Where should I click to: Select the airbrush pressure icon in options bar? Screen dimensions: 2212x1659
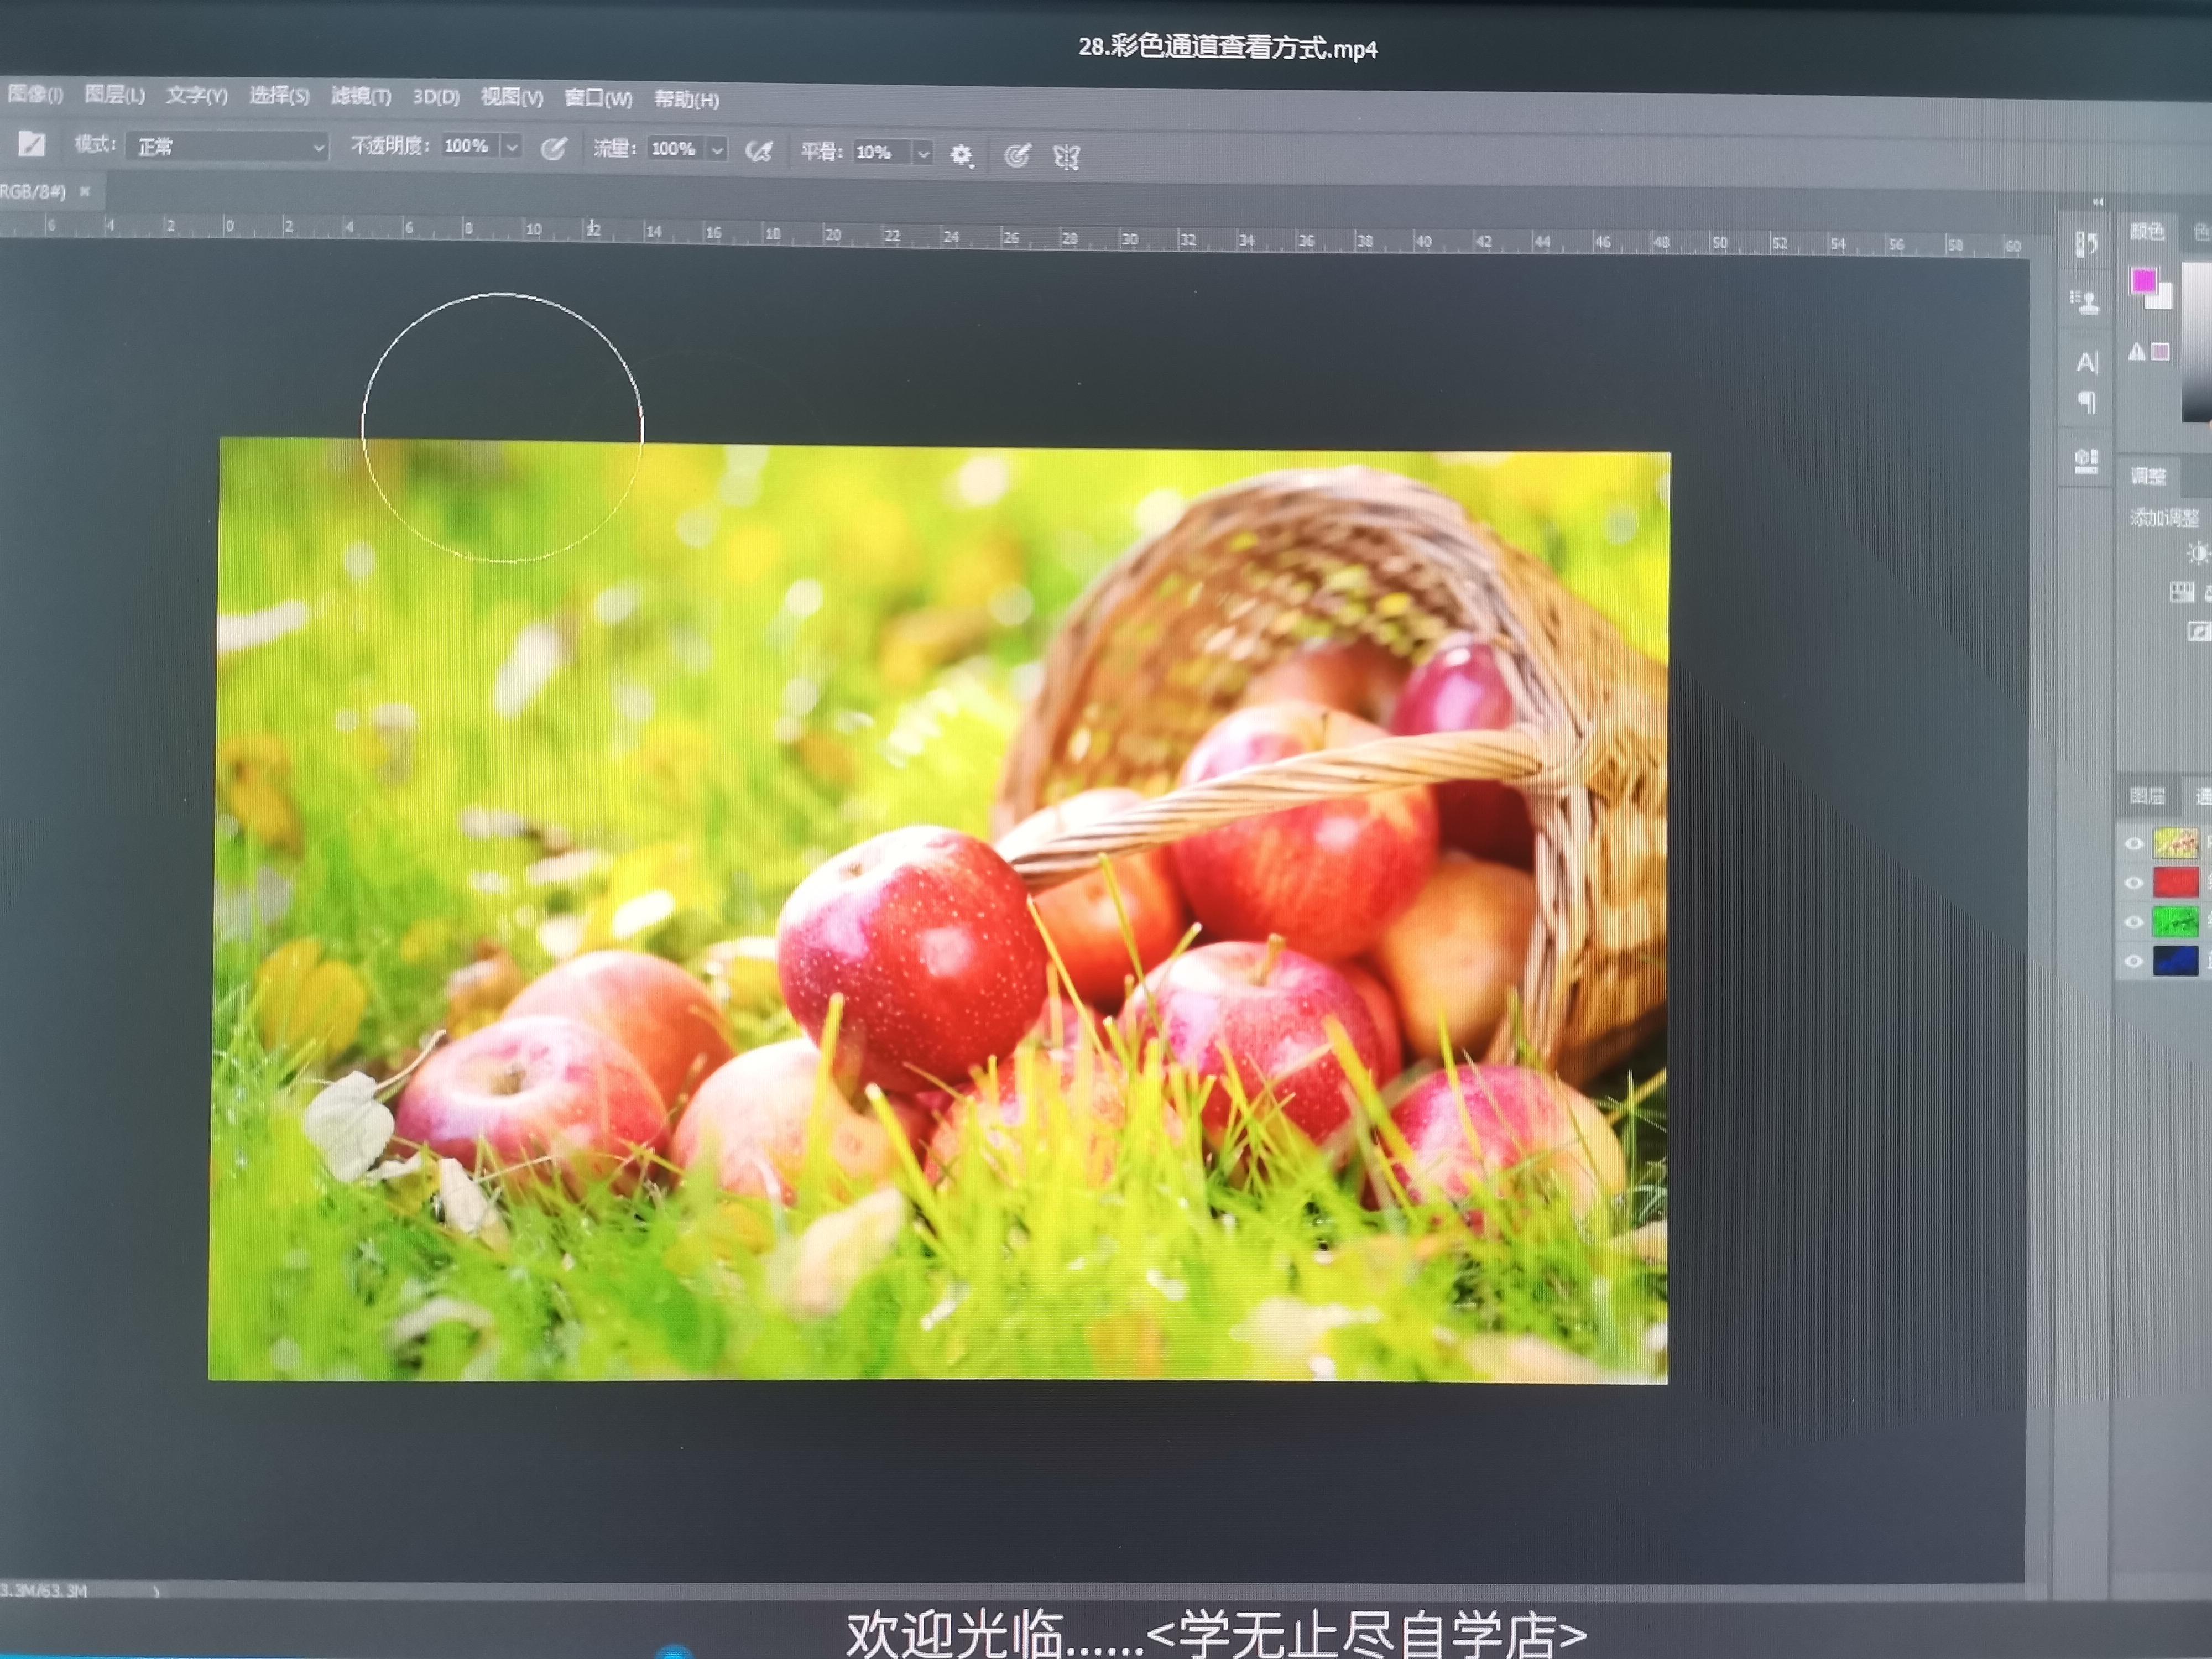coord(760,150)
